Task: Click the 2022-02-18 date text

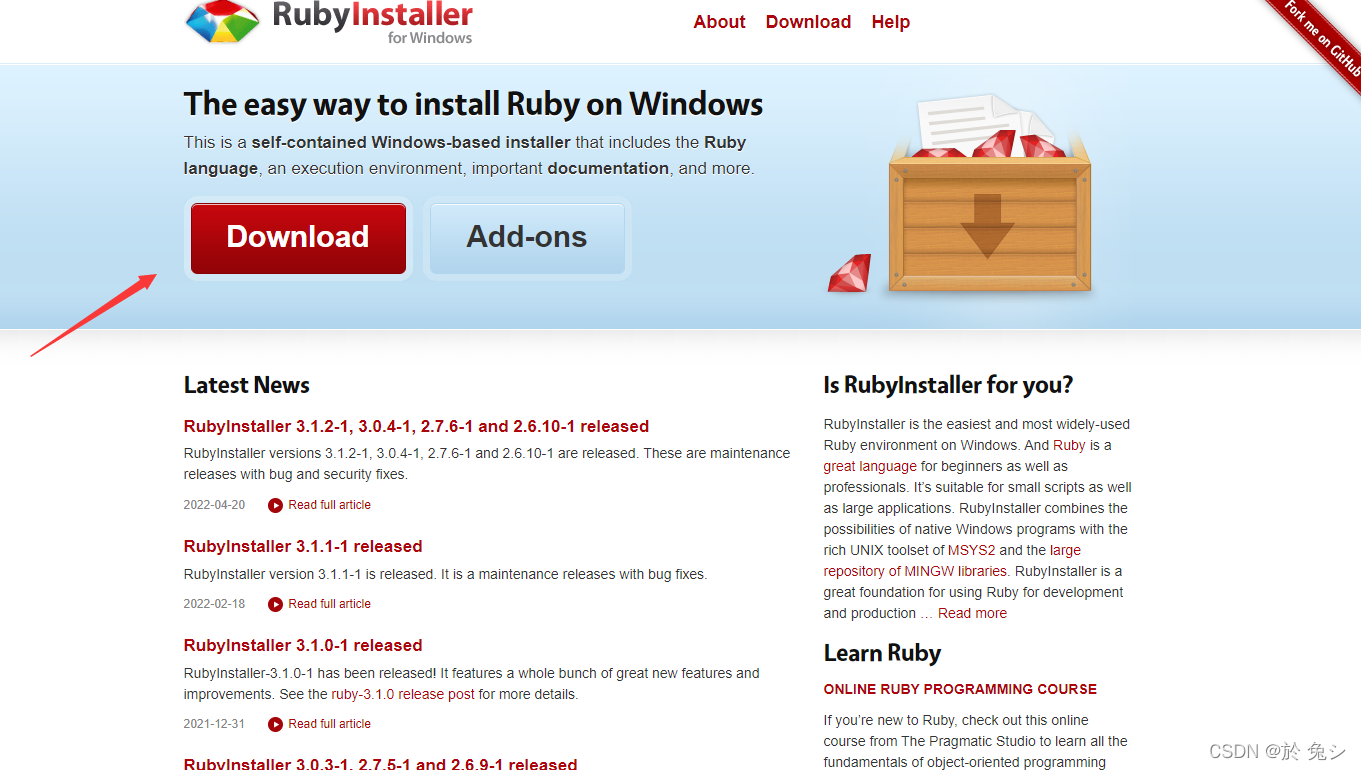Action: click(214, 604)
